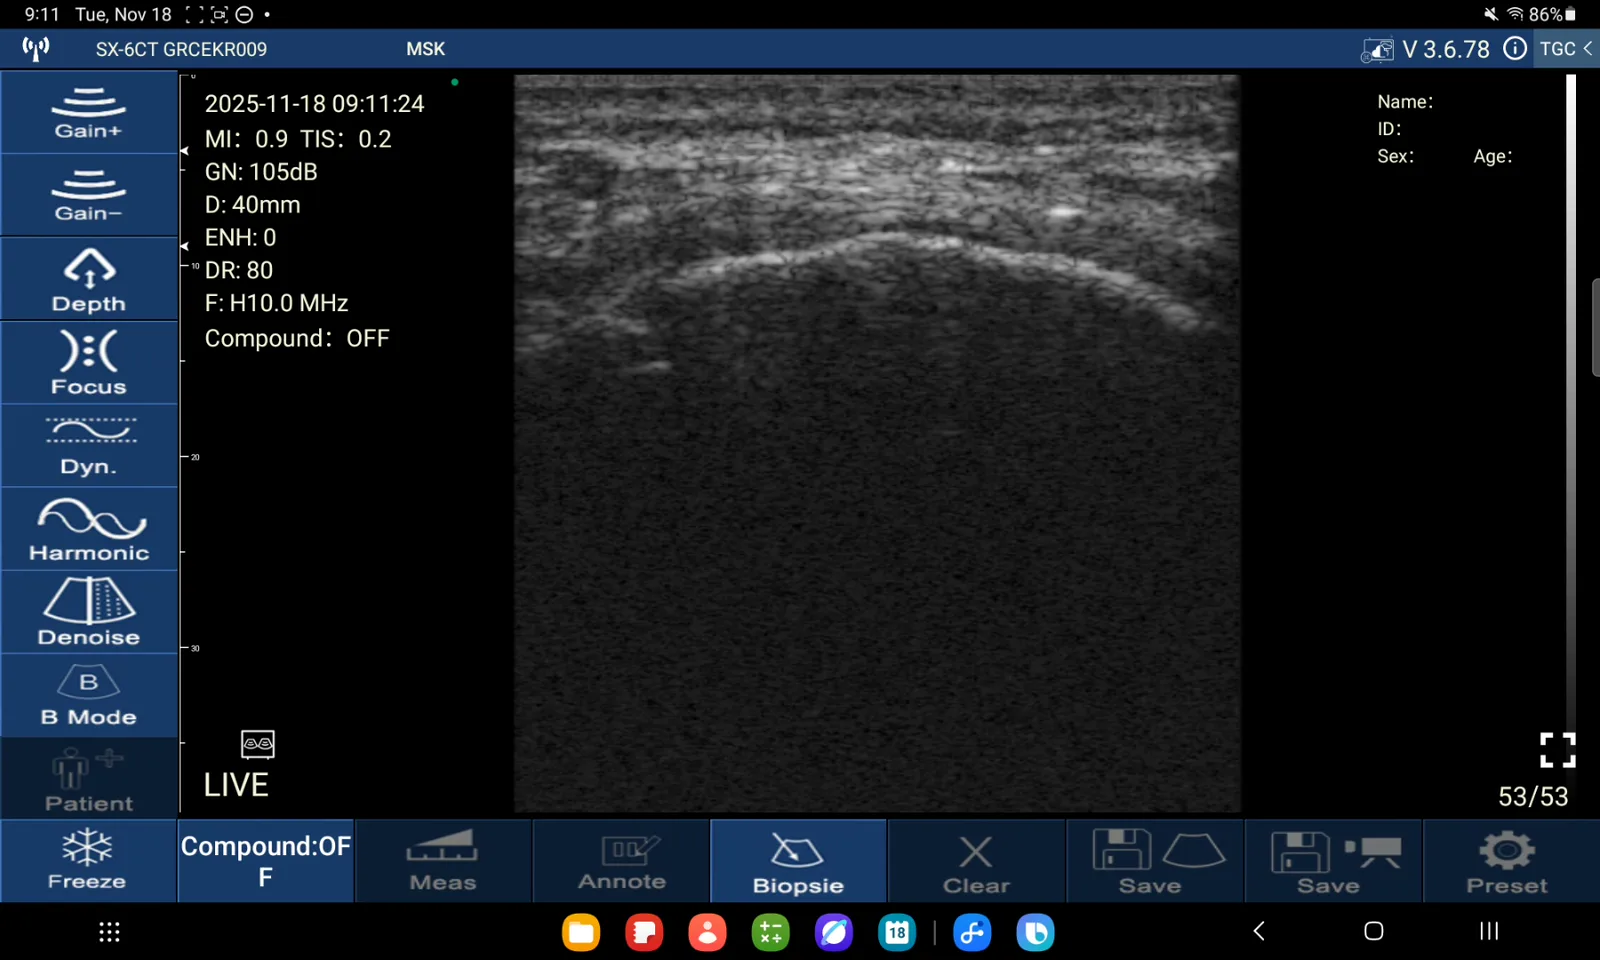Clear measurements with the Clear button
Screen dimensions: 1600x960
point(976,861)
